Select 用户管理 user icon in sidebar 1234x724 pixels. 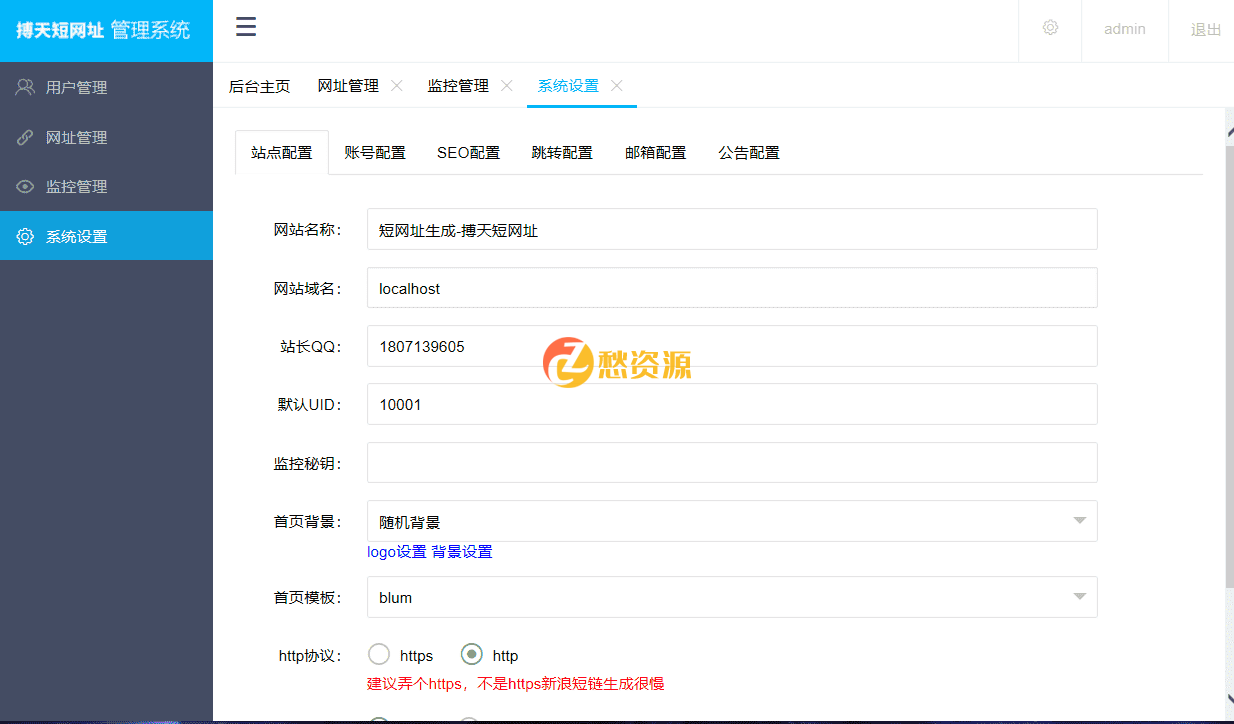[x=24, y=86]
